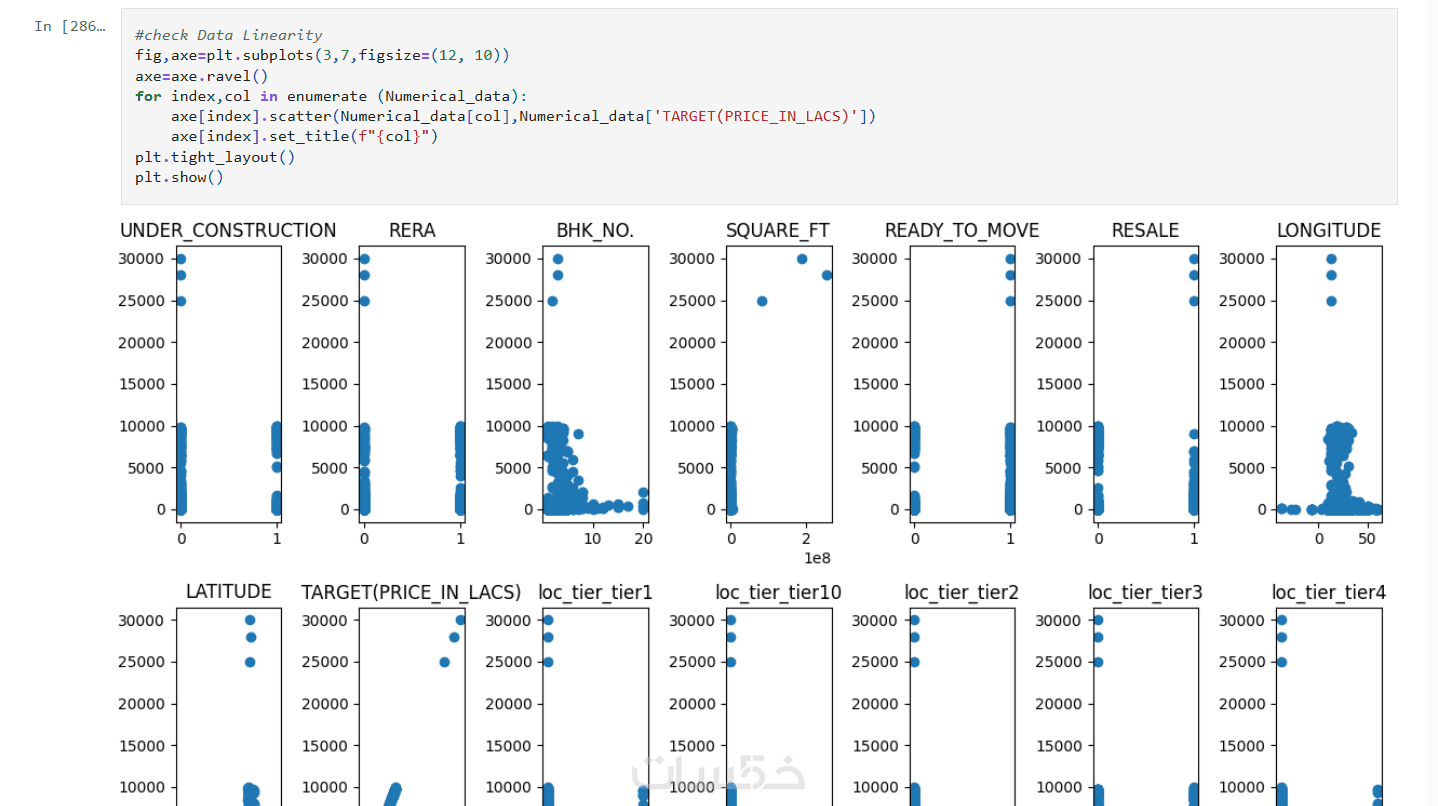Click the axe[index].set_title code line
This screenshot has width=1438, height=806.
pos(304,136)
